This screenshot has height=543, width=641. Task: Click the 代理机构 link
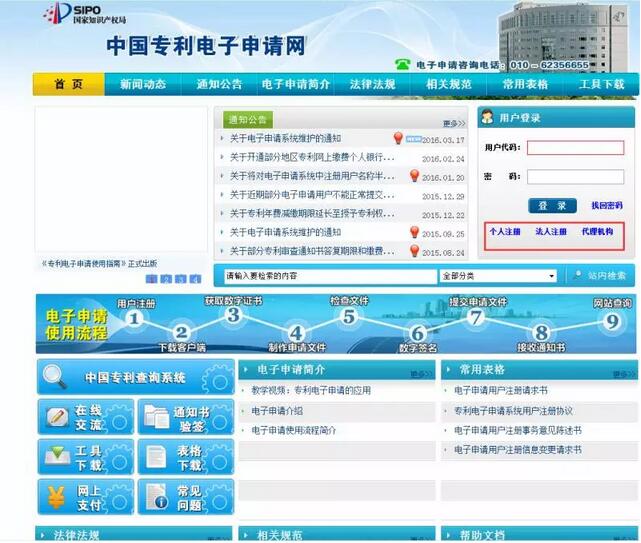pos(597,231)
